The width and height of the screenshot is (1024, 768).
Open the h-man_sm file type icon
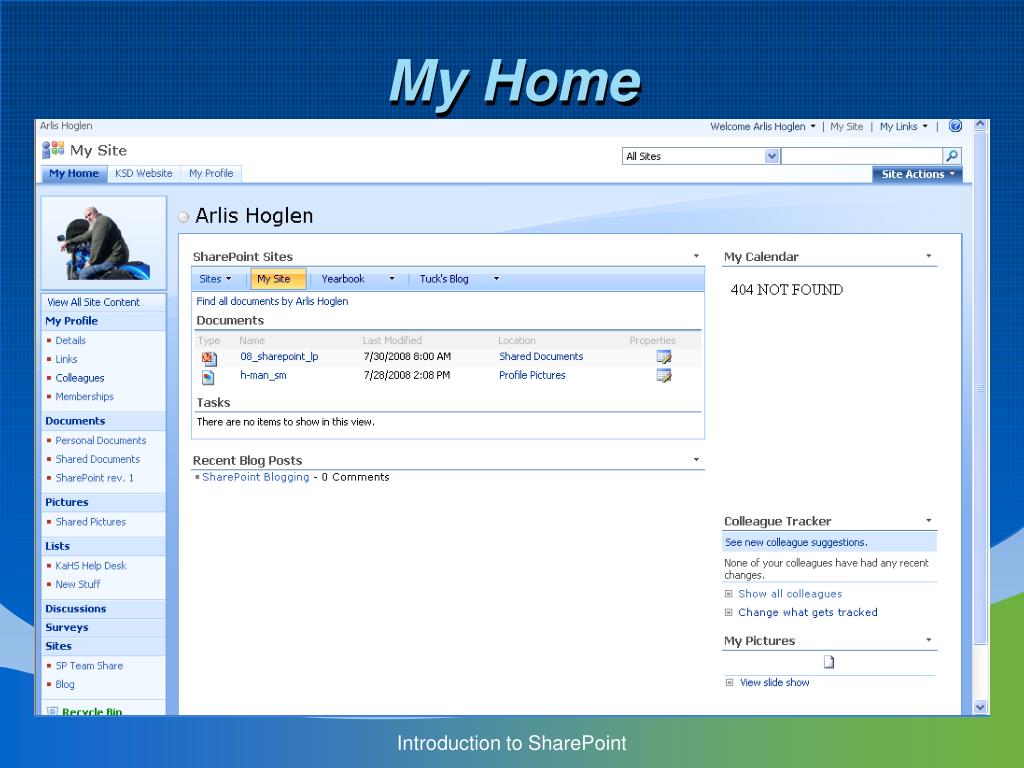208,377
